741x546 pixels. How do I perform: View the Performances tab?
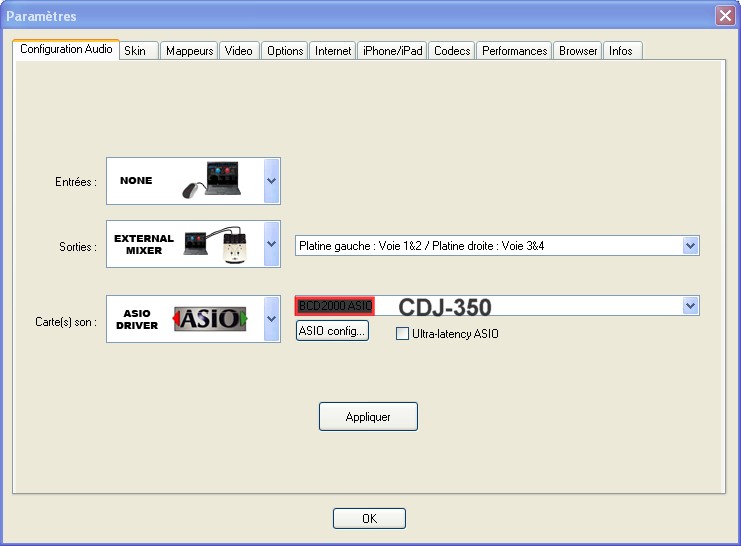click(514, 51)
